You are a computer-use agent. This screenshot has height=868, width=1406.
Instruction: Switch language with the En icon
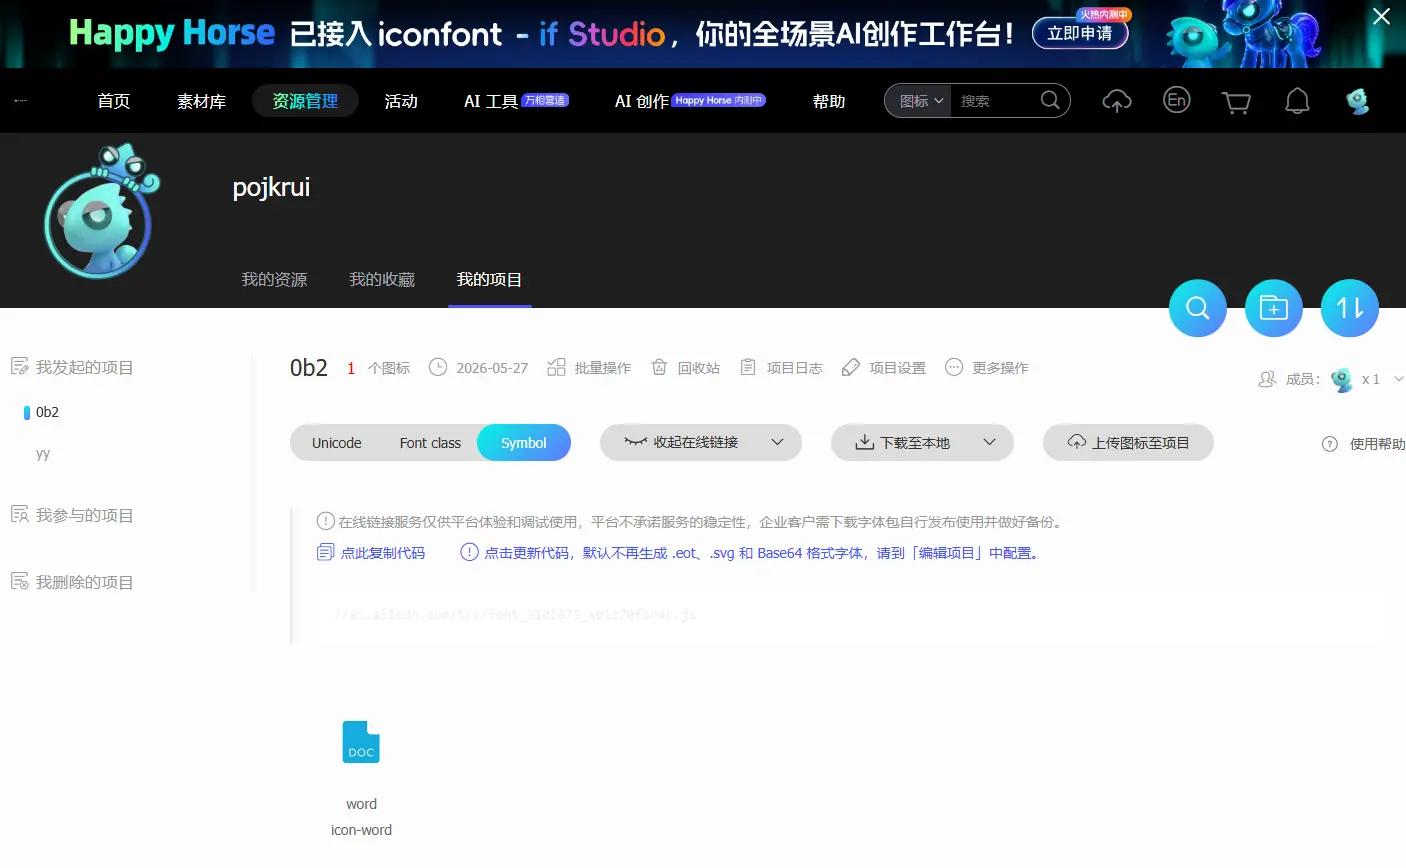point(1177,100)
